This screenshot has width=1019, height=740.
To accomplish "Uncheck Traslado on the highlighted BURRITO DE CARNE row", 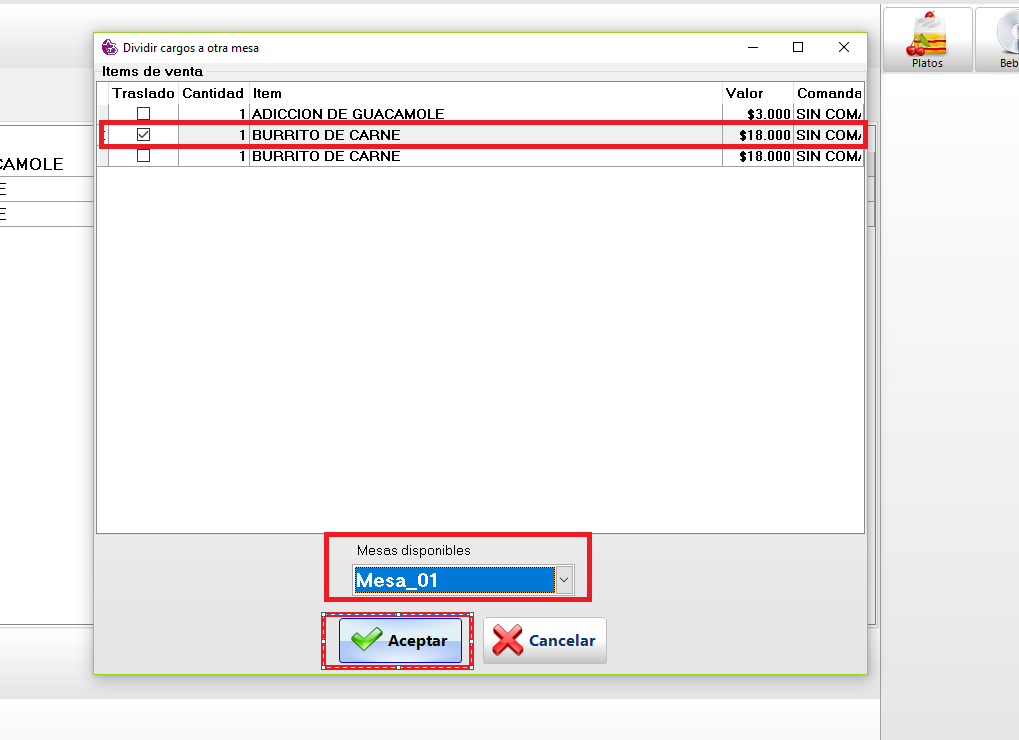I will coord(144,135).
